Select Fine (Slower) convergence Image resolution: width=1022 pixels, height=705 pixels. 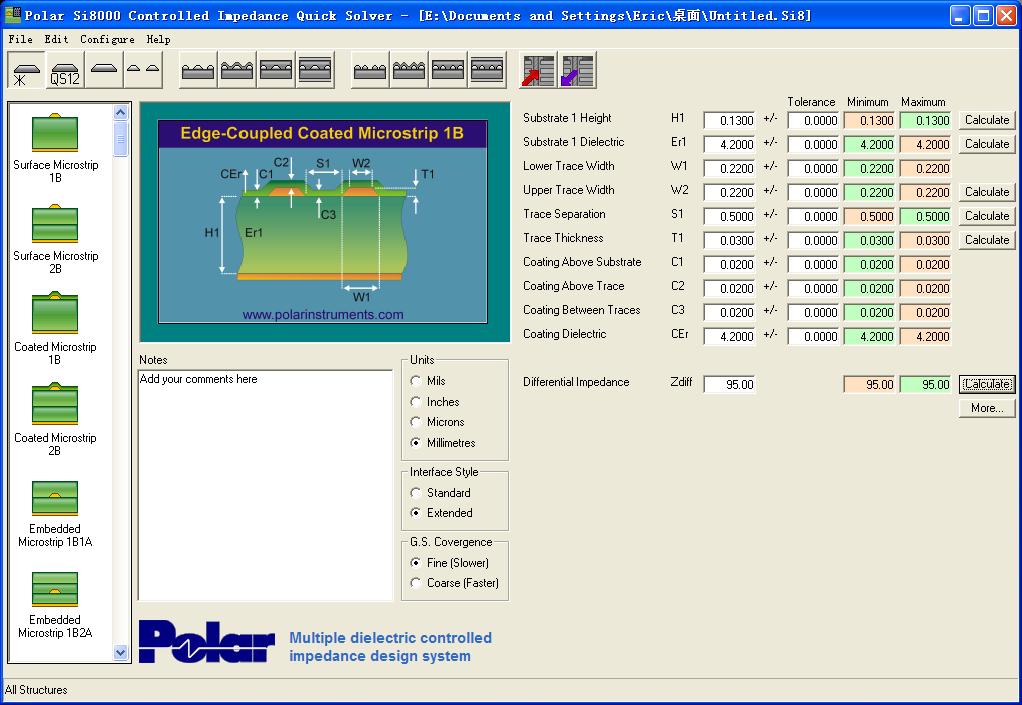tap(449, 562)
